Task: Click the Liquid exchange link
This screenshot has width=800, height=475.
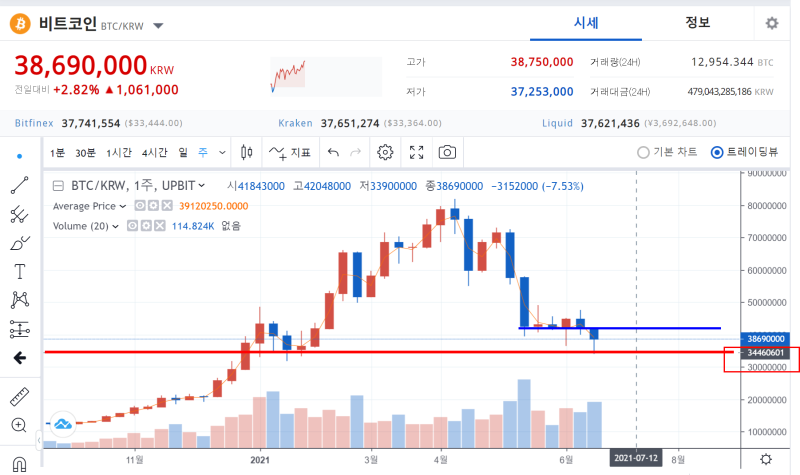Action: 557,123
